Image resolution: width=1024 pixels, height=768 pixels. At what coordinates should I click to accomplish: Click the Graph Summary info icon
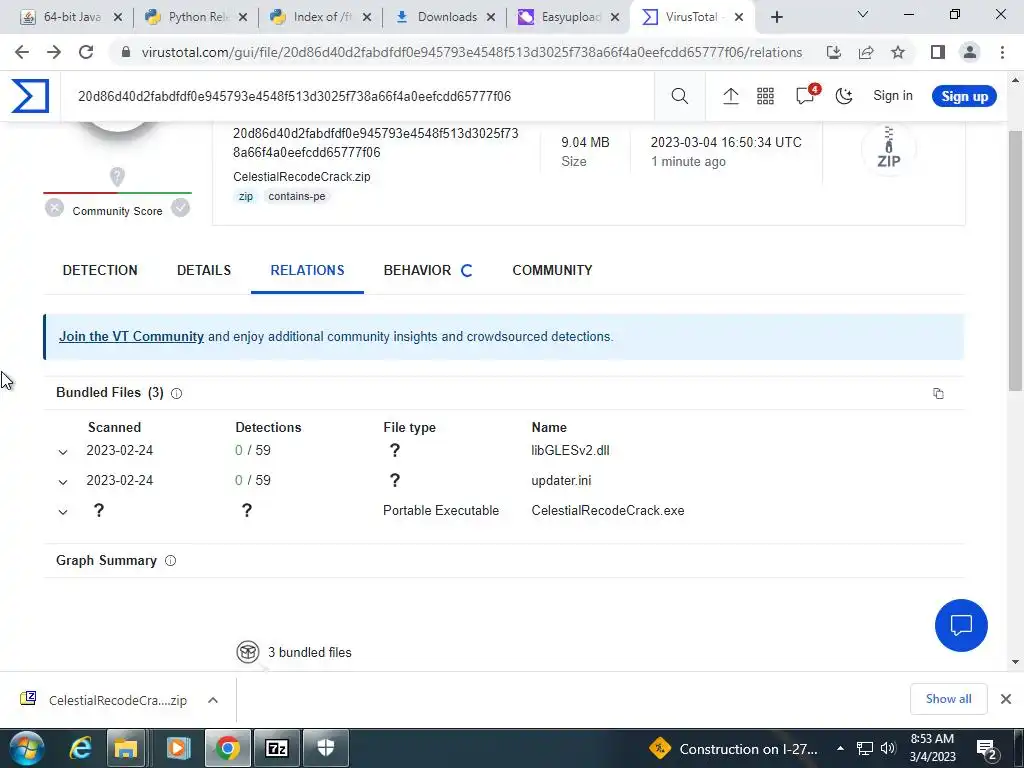point(170,560)
